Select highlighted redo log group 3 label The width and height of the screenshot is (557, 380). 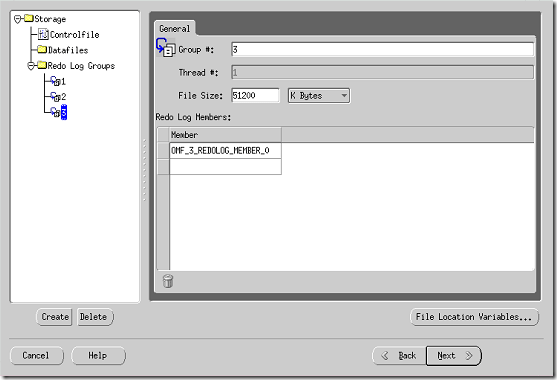click(x=64, y=113)
